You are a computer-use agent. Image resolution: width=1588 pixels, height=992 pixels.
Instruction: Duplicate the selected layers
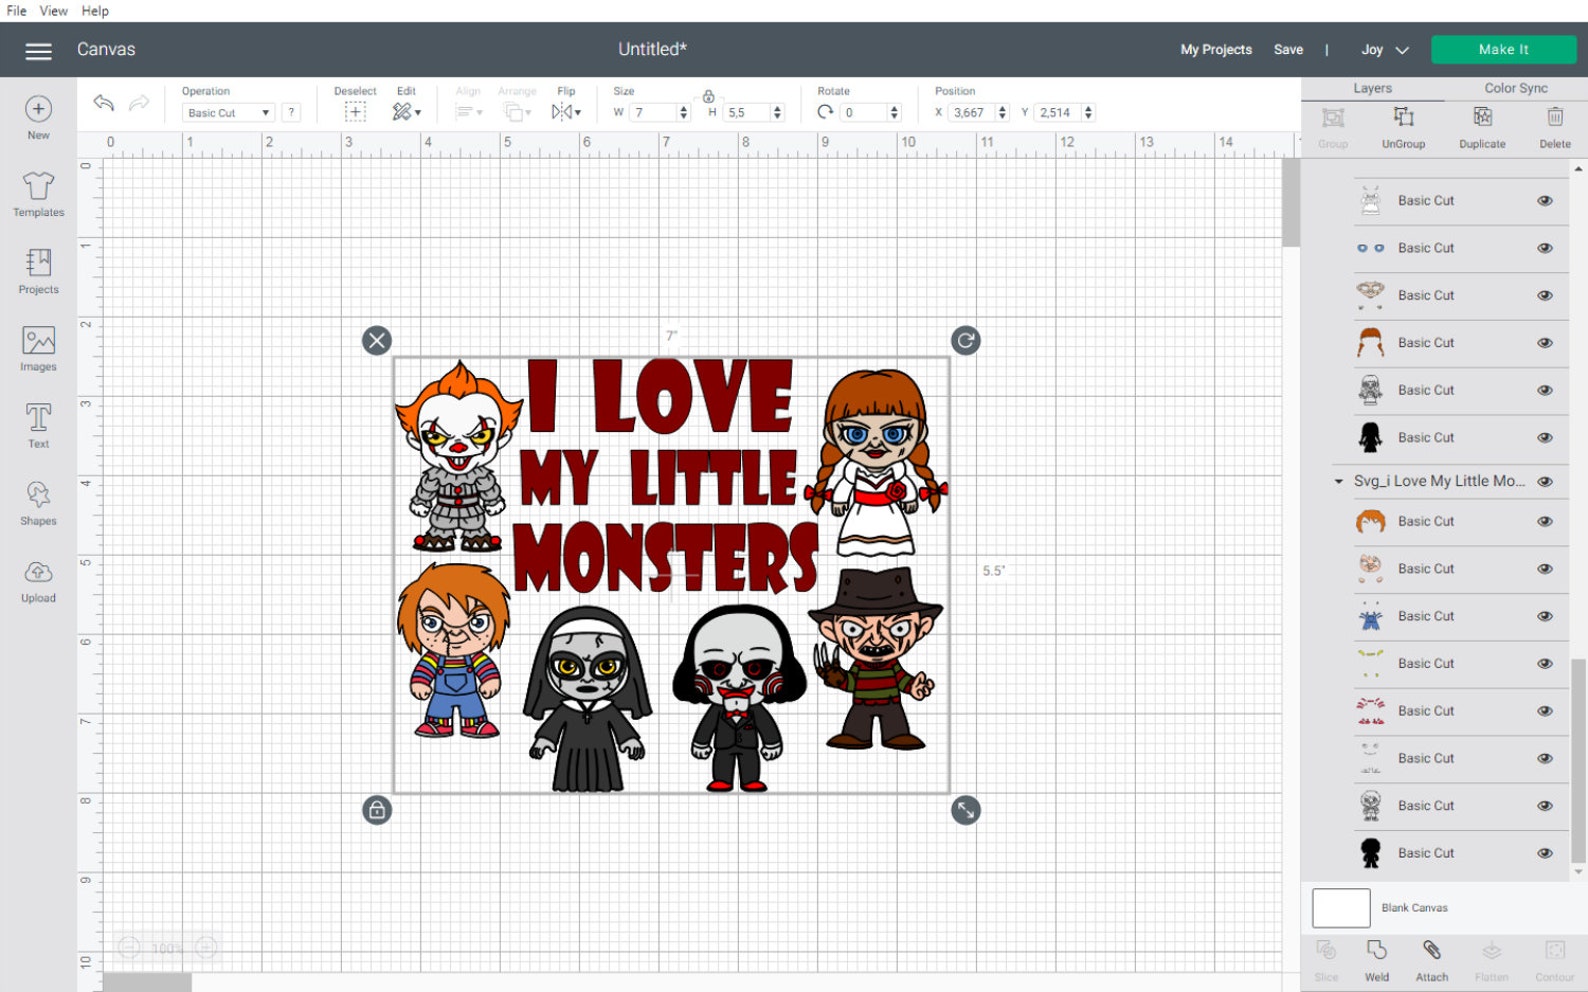point(1482,128)
